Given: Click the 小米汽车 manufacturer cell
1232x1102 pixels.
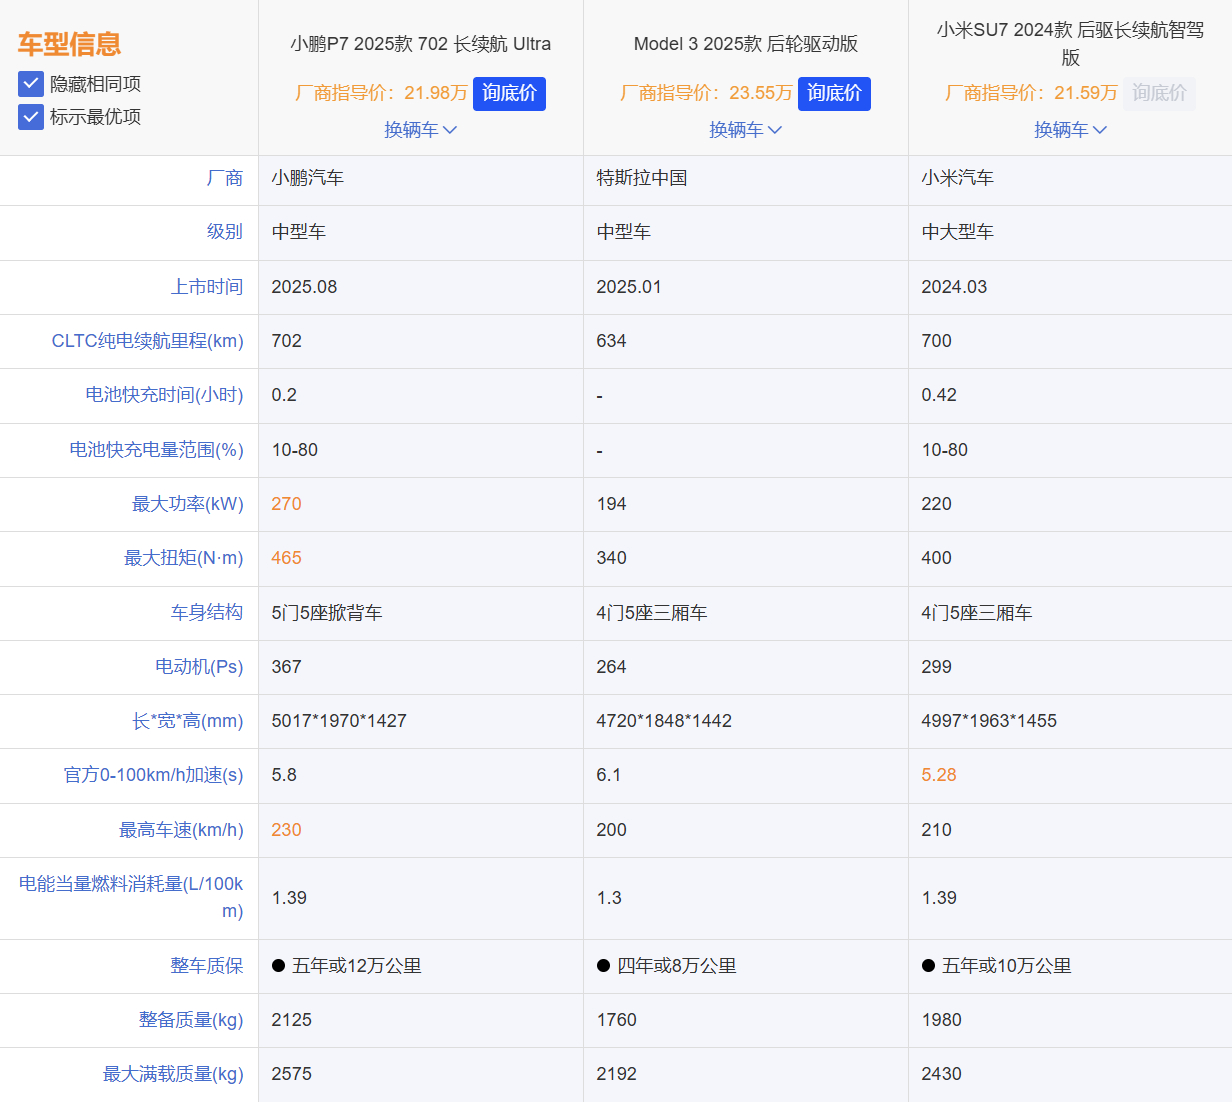Looking at the screenshot, I should 958,178.
